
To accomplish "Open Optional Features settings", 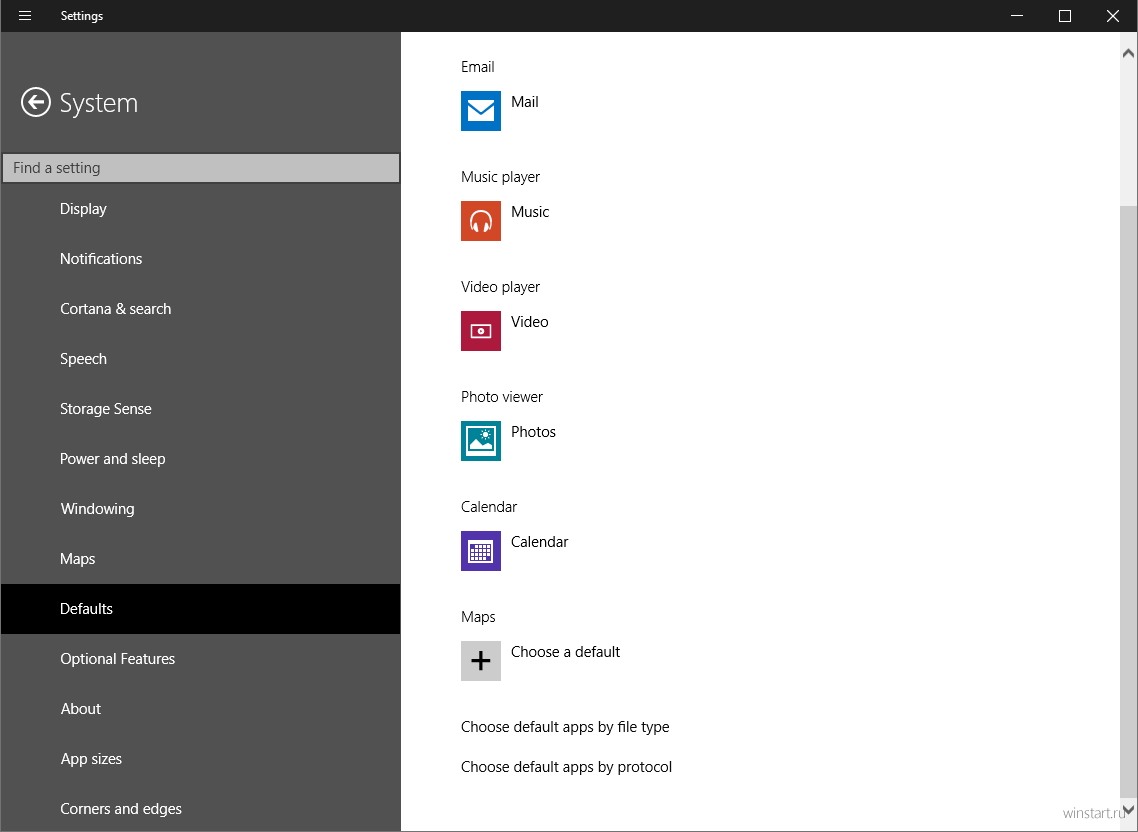I will click(200, 658).
